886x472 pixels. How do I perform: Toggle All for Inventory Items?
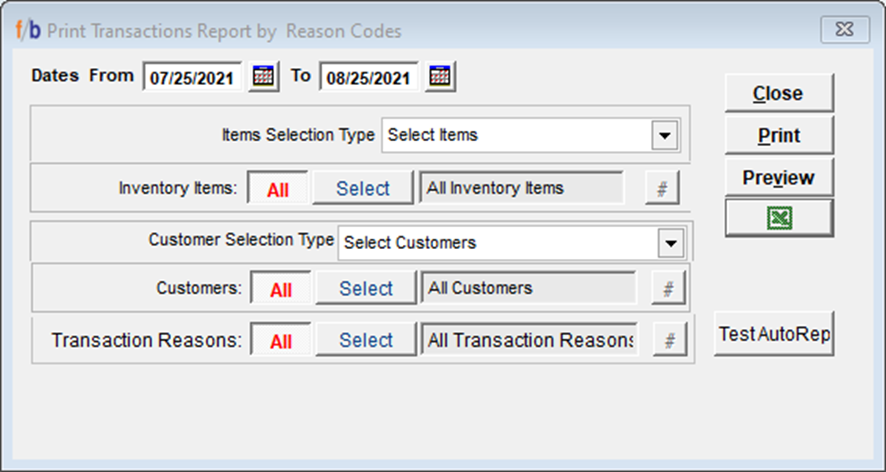pos(278,189)
